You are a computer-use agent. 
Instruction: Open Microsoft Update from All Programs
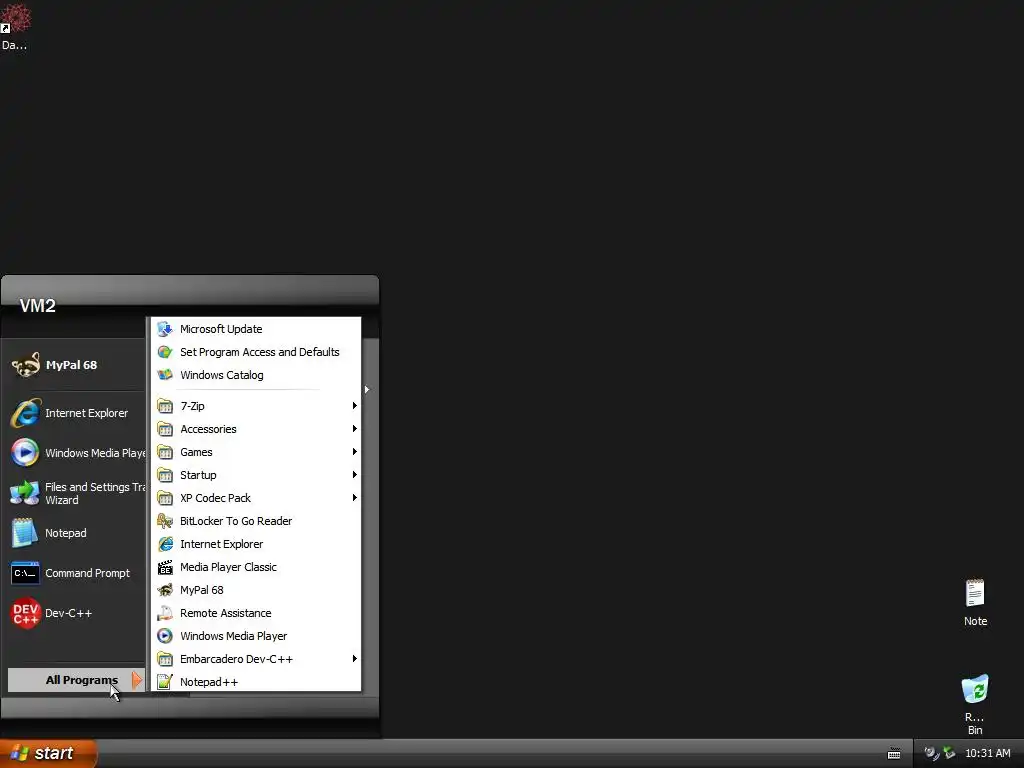click(x=255, y=329)
